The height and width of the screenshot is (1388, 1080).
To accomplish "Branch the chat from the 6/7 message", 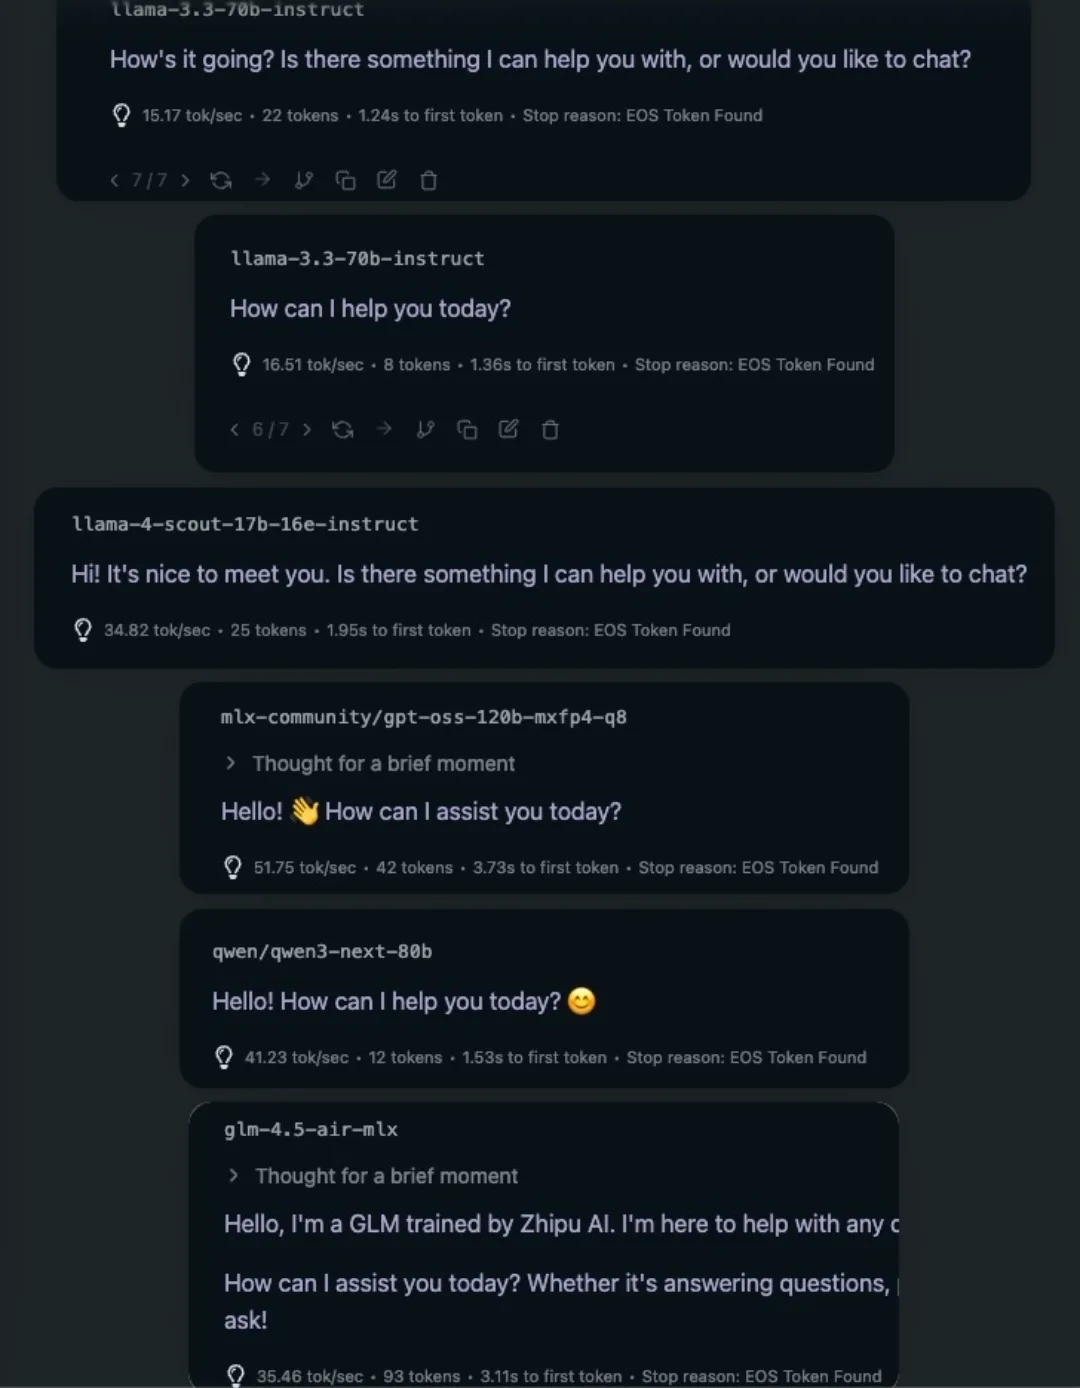I will tap(426, 430).
